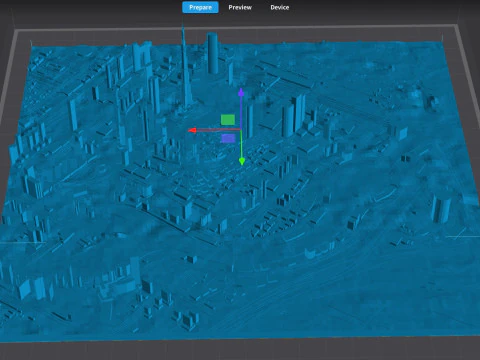Click the blue Z-axis arrow head

241,92
